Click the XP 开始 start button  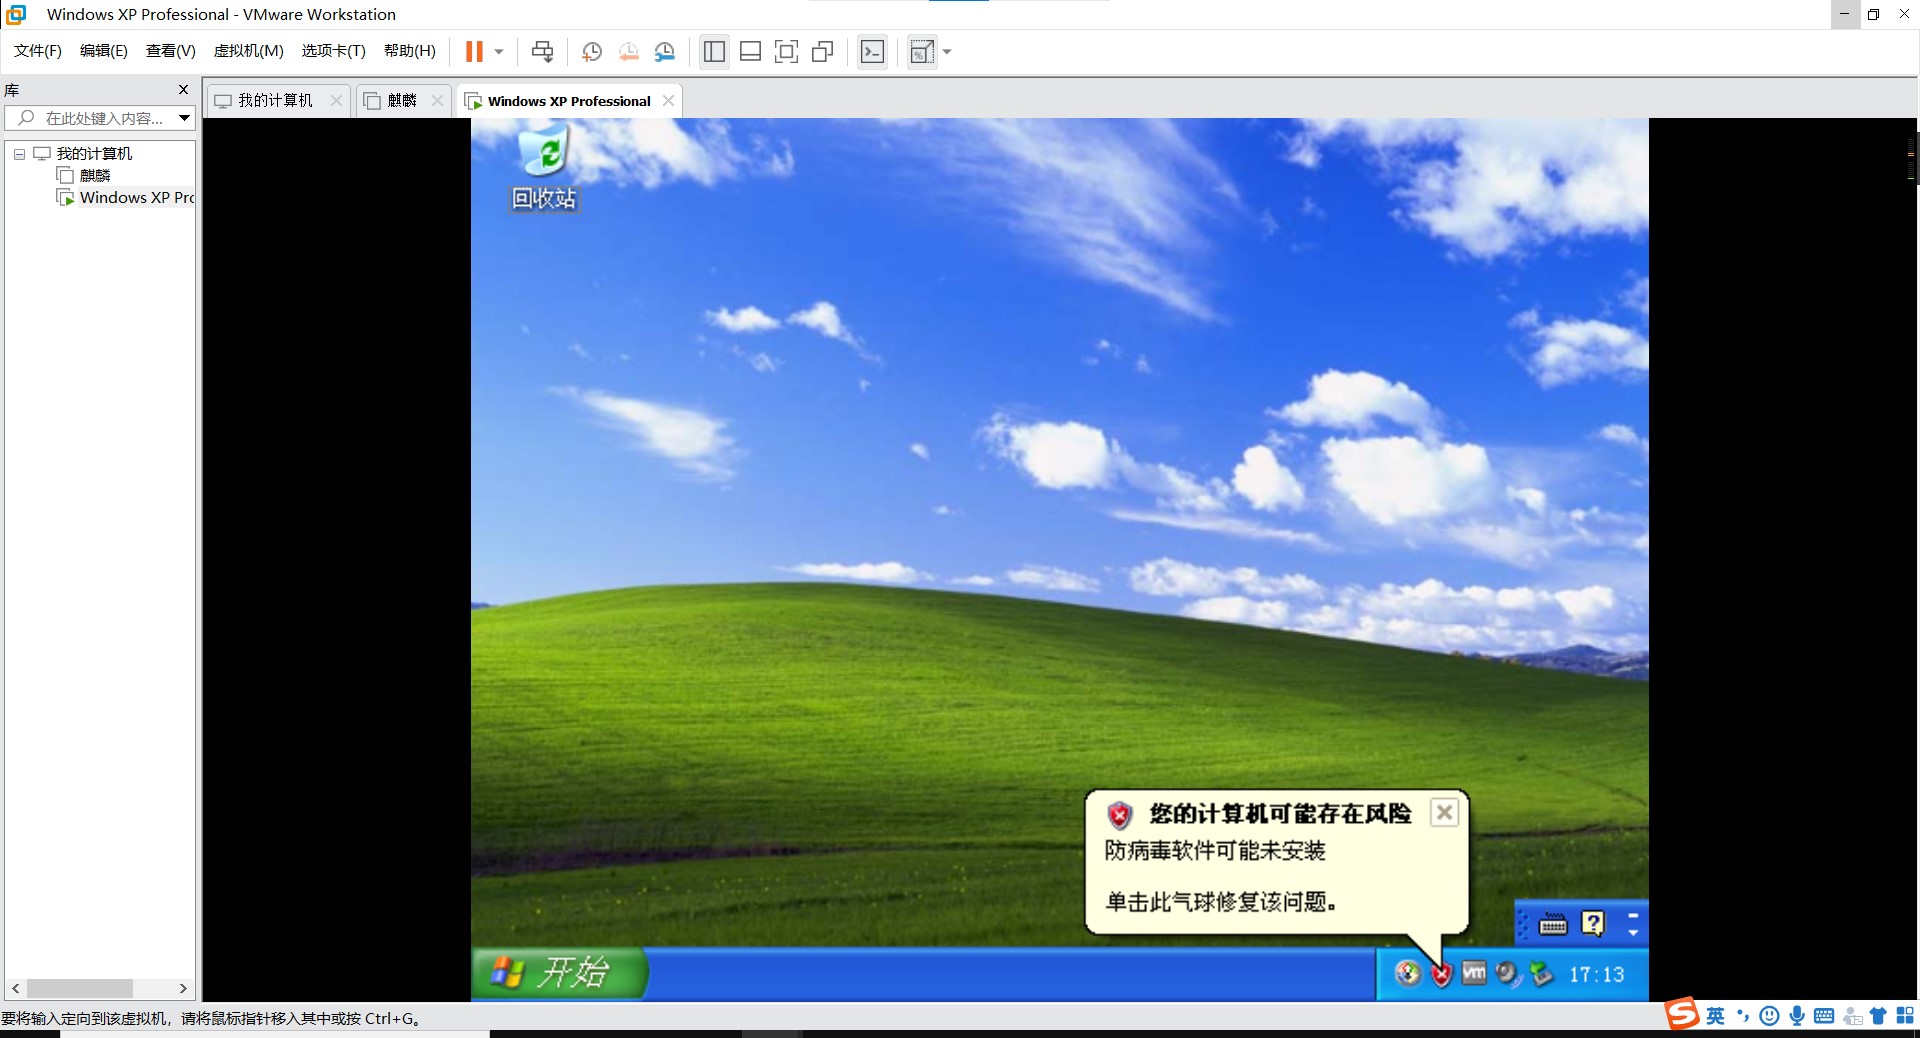560,973
